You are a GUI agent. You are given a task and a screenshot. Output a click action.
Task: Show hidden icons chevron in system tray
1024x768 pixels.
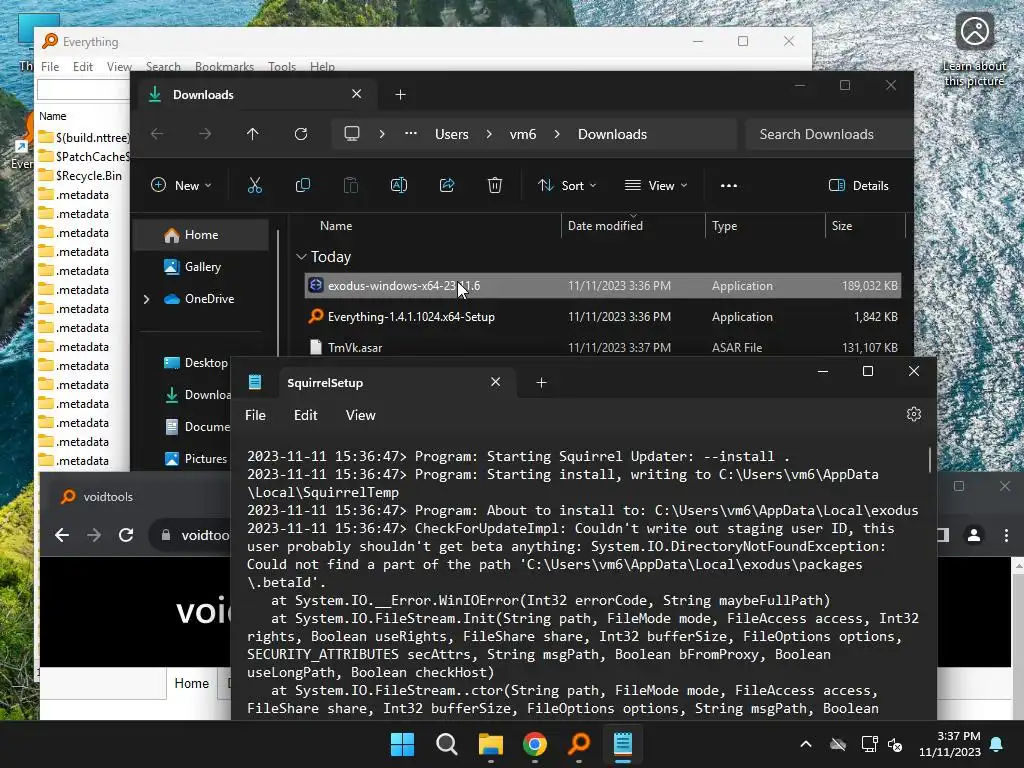pos(806,744)
